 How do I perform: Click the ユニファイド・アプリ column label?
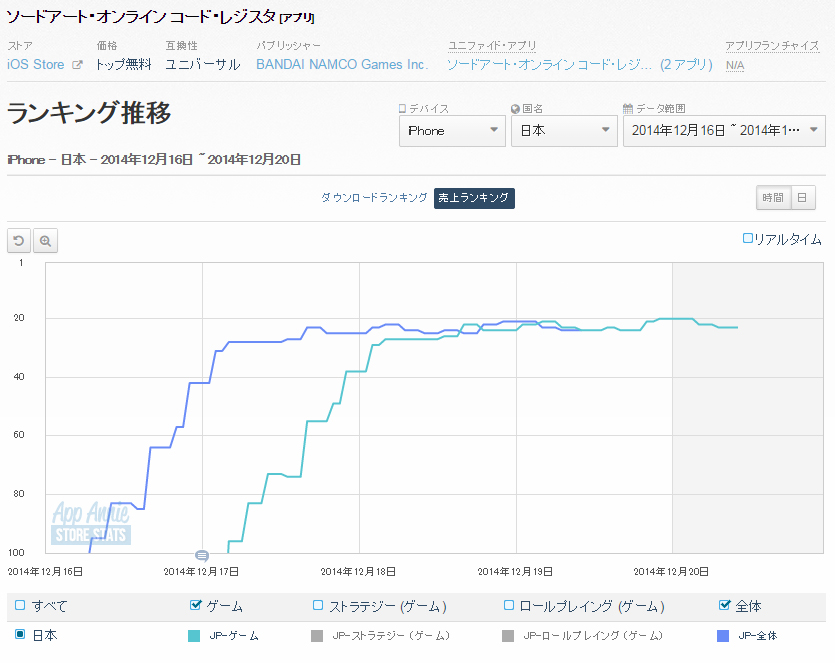pyautogui.click(x=492, y=46)
